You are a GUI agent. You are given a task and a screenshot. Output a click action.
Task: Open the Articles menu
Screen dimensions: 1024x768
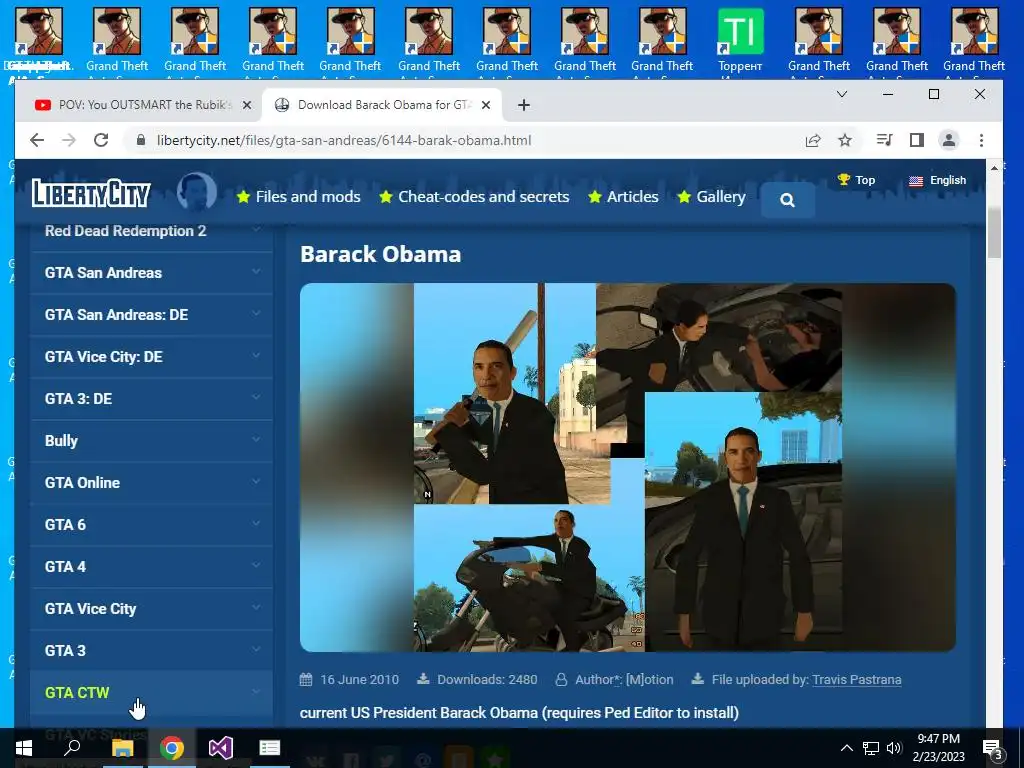623,197
